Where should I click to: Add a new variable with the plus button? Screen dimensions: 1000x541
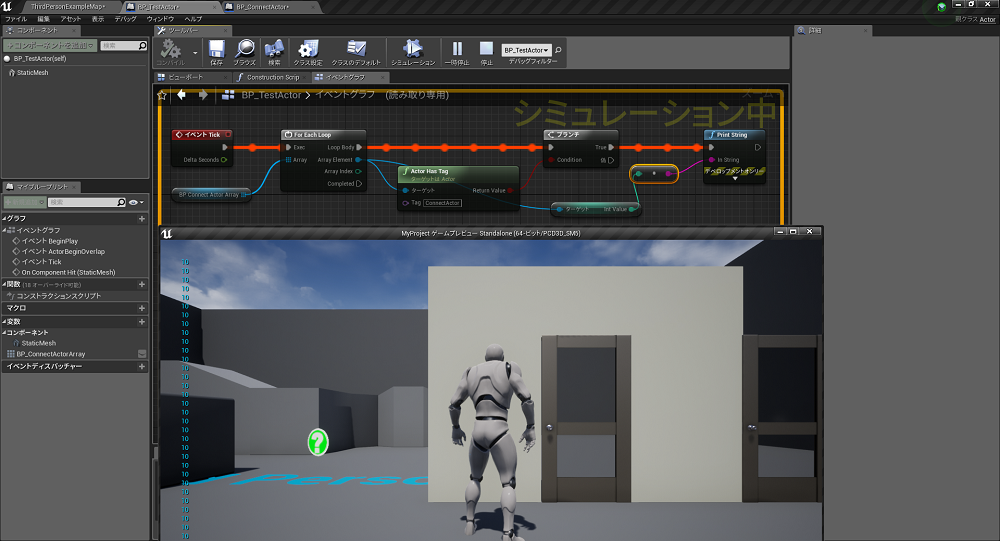point(142,322)
